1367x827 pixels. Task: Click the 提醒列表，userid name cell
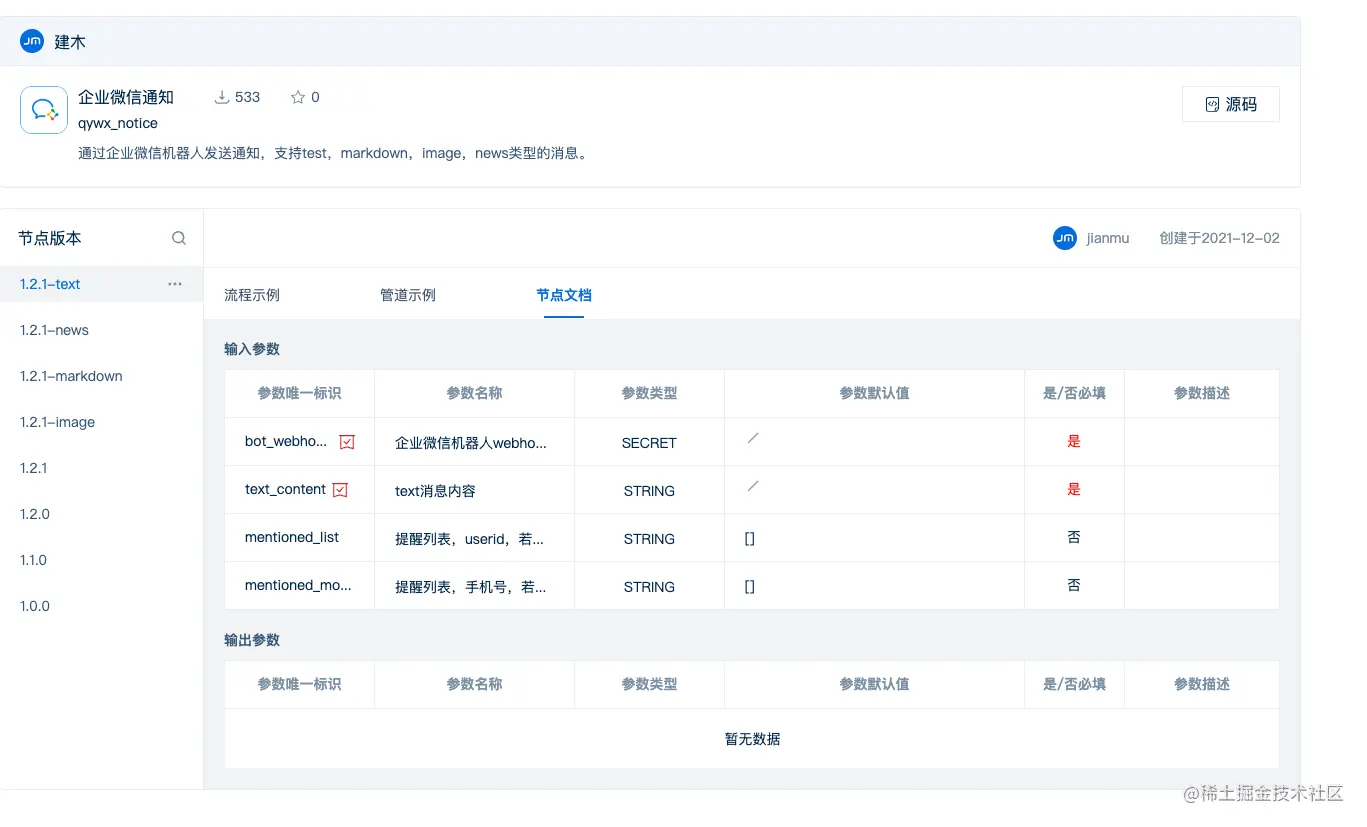(x=474, y=538)
